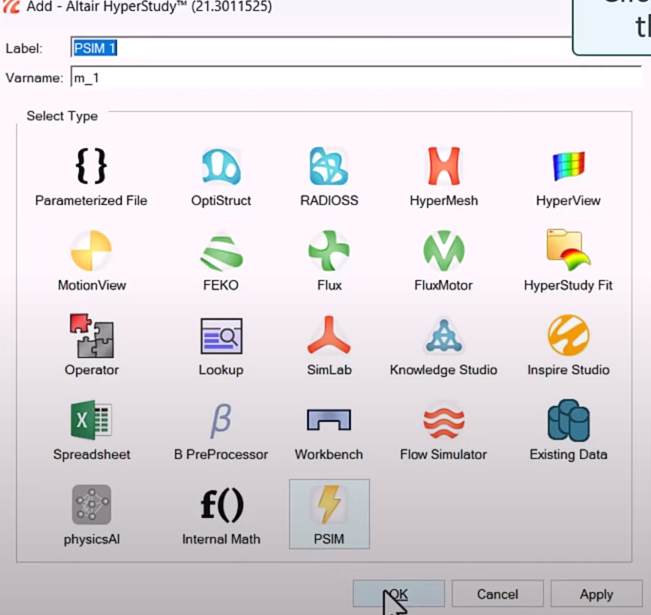
Task: Pick the HyperStudy Fit type
Action: point(568,250)
